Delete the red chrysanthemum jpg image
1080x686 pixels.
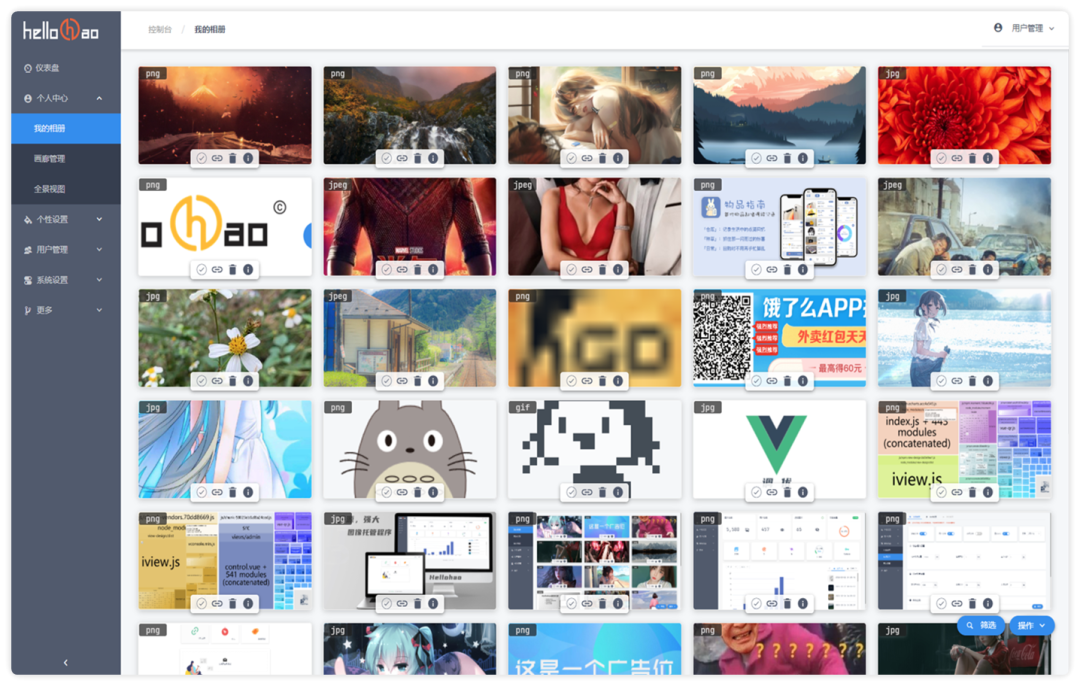(973, 158)
